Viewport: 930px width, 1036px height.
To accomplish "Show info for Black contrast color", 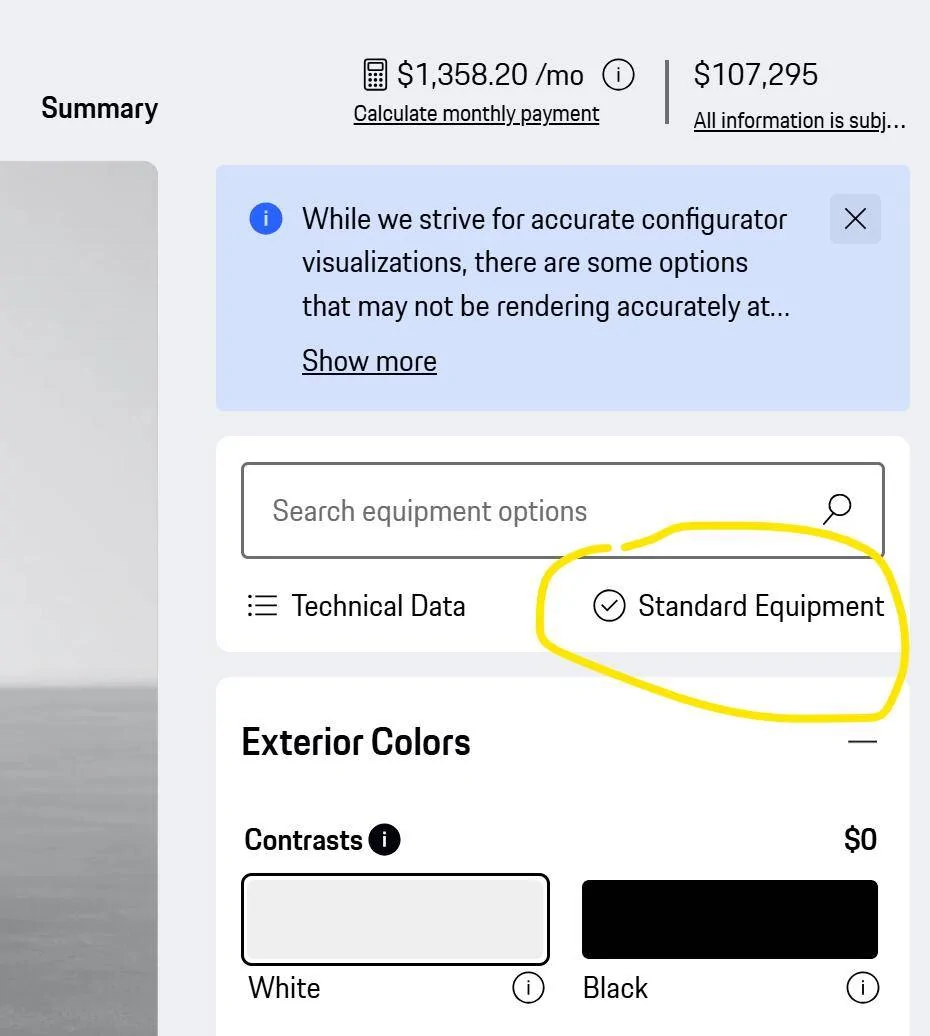I will point(862,988).
